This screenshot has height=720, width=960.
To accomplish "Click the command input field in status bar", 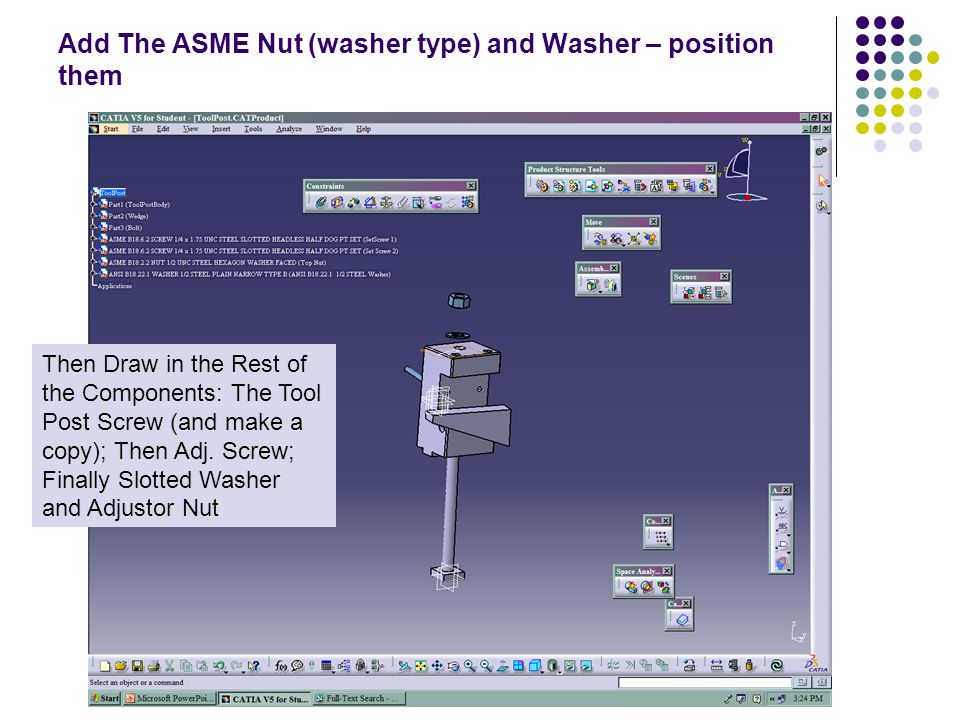I will [x=705, y=682].
